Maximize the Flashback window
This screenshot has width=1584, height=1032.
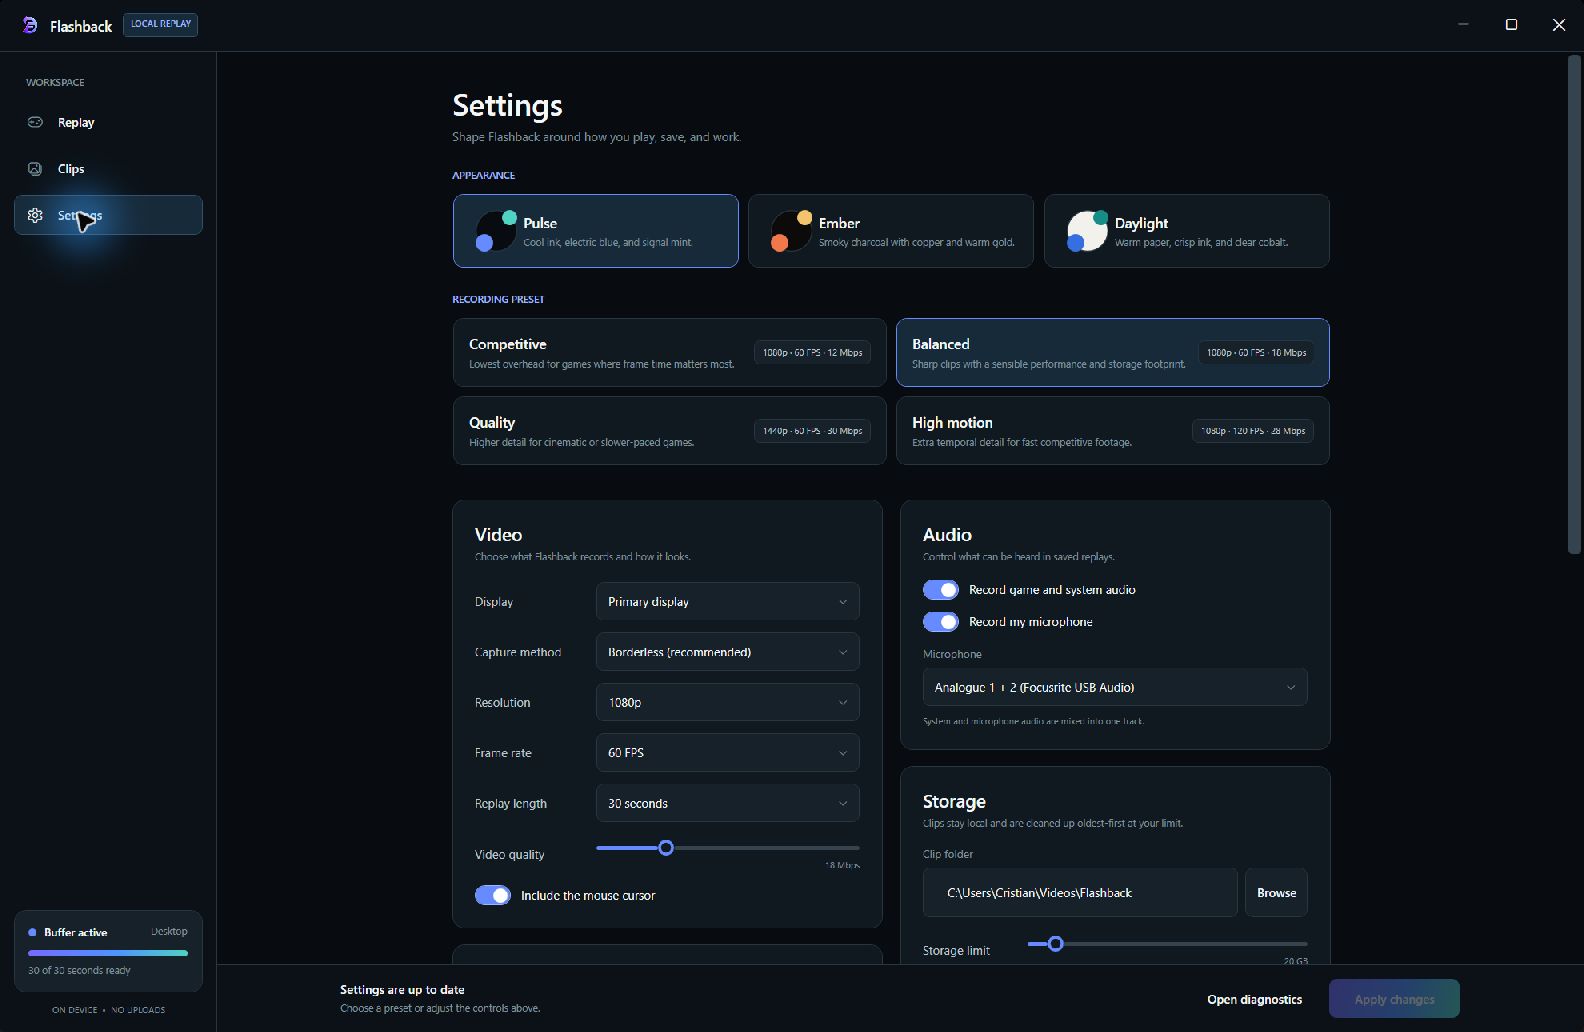point(1511,25)
